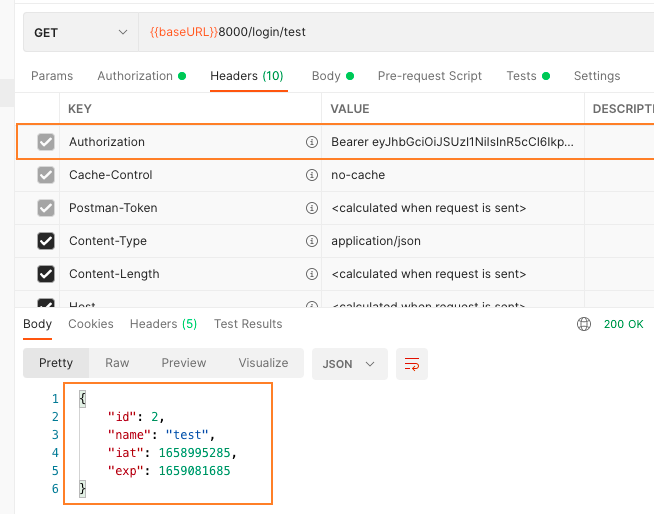Click info icon in Postman-Token row
This screenshot has width=654, height=514.
coord(311,208)
